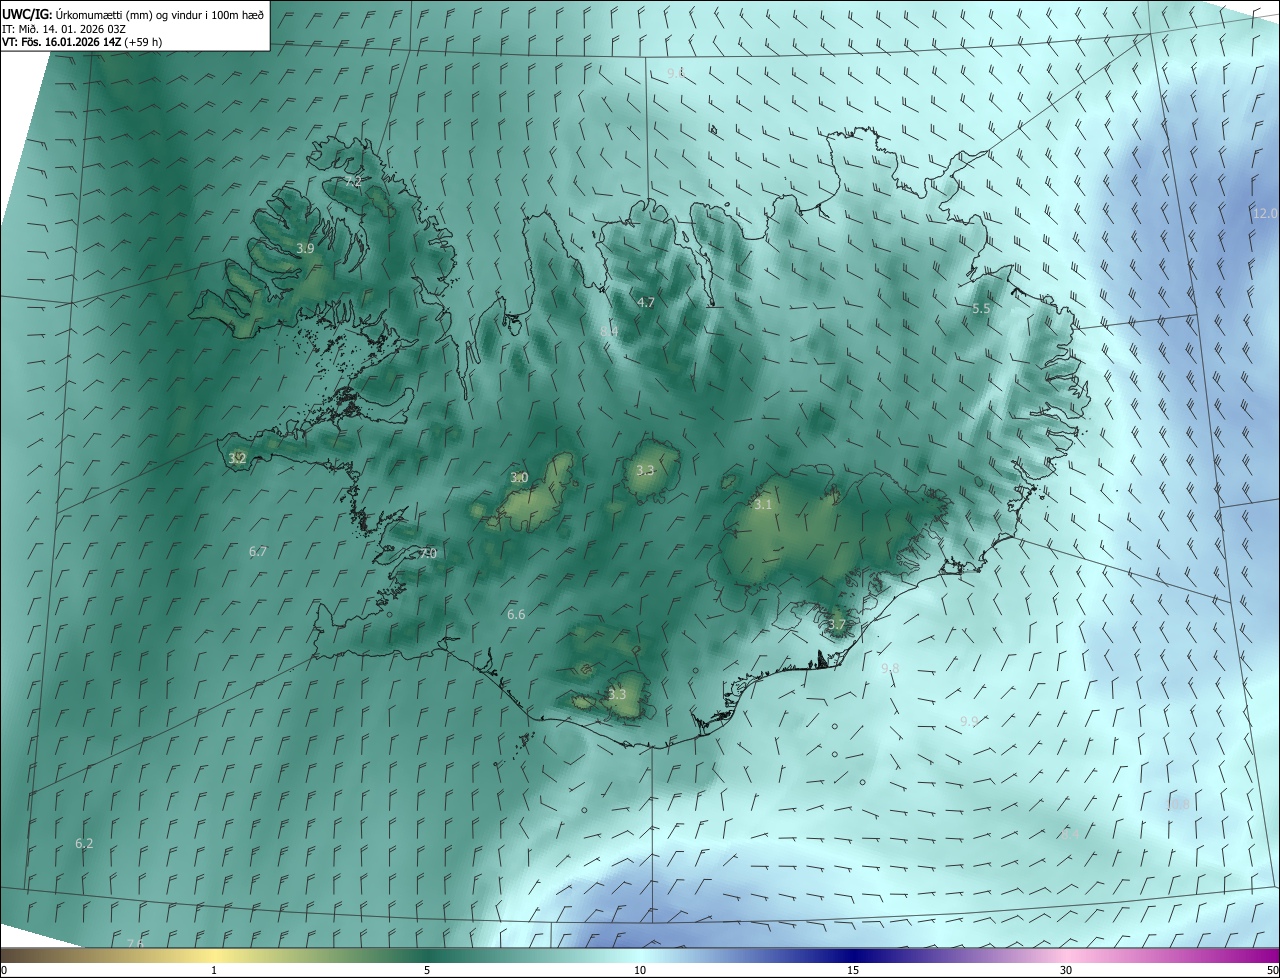The height and width of the screenshot is (978, 1280).
Task: Click the faint 8.4 value label in the southeast sea
Action: (x=1068, y=833)
